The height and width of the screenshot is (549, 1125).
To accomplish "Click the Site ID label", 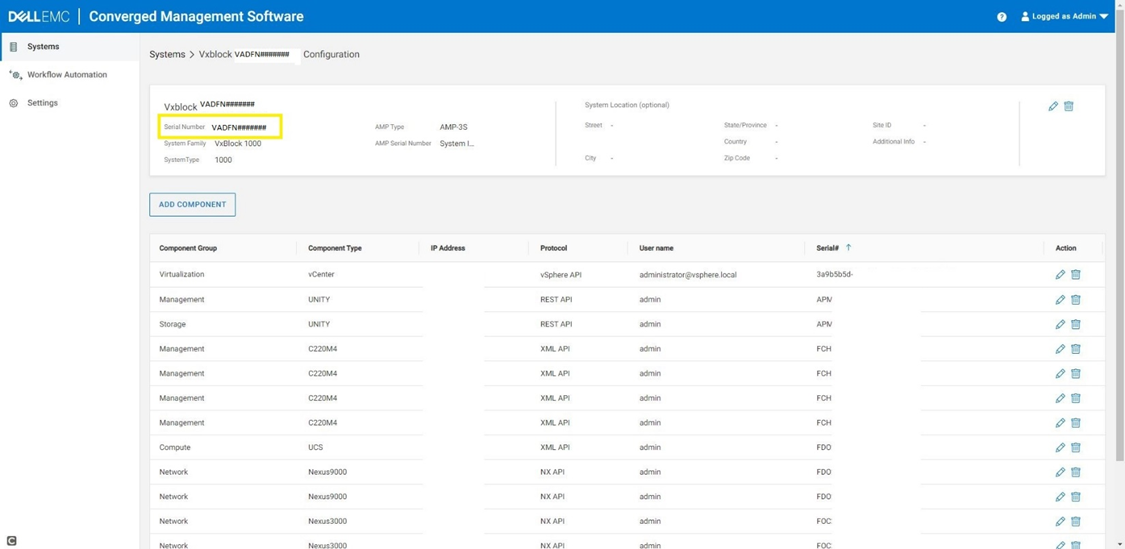I will pyautogui.click(x=882, y=126).
